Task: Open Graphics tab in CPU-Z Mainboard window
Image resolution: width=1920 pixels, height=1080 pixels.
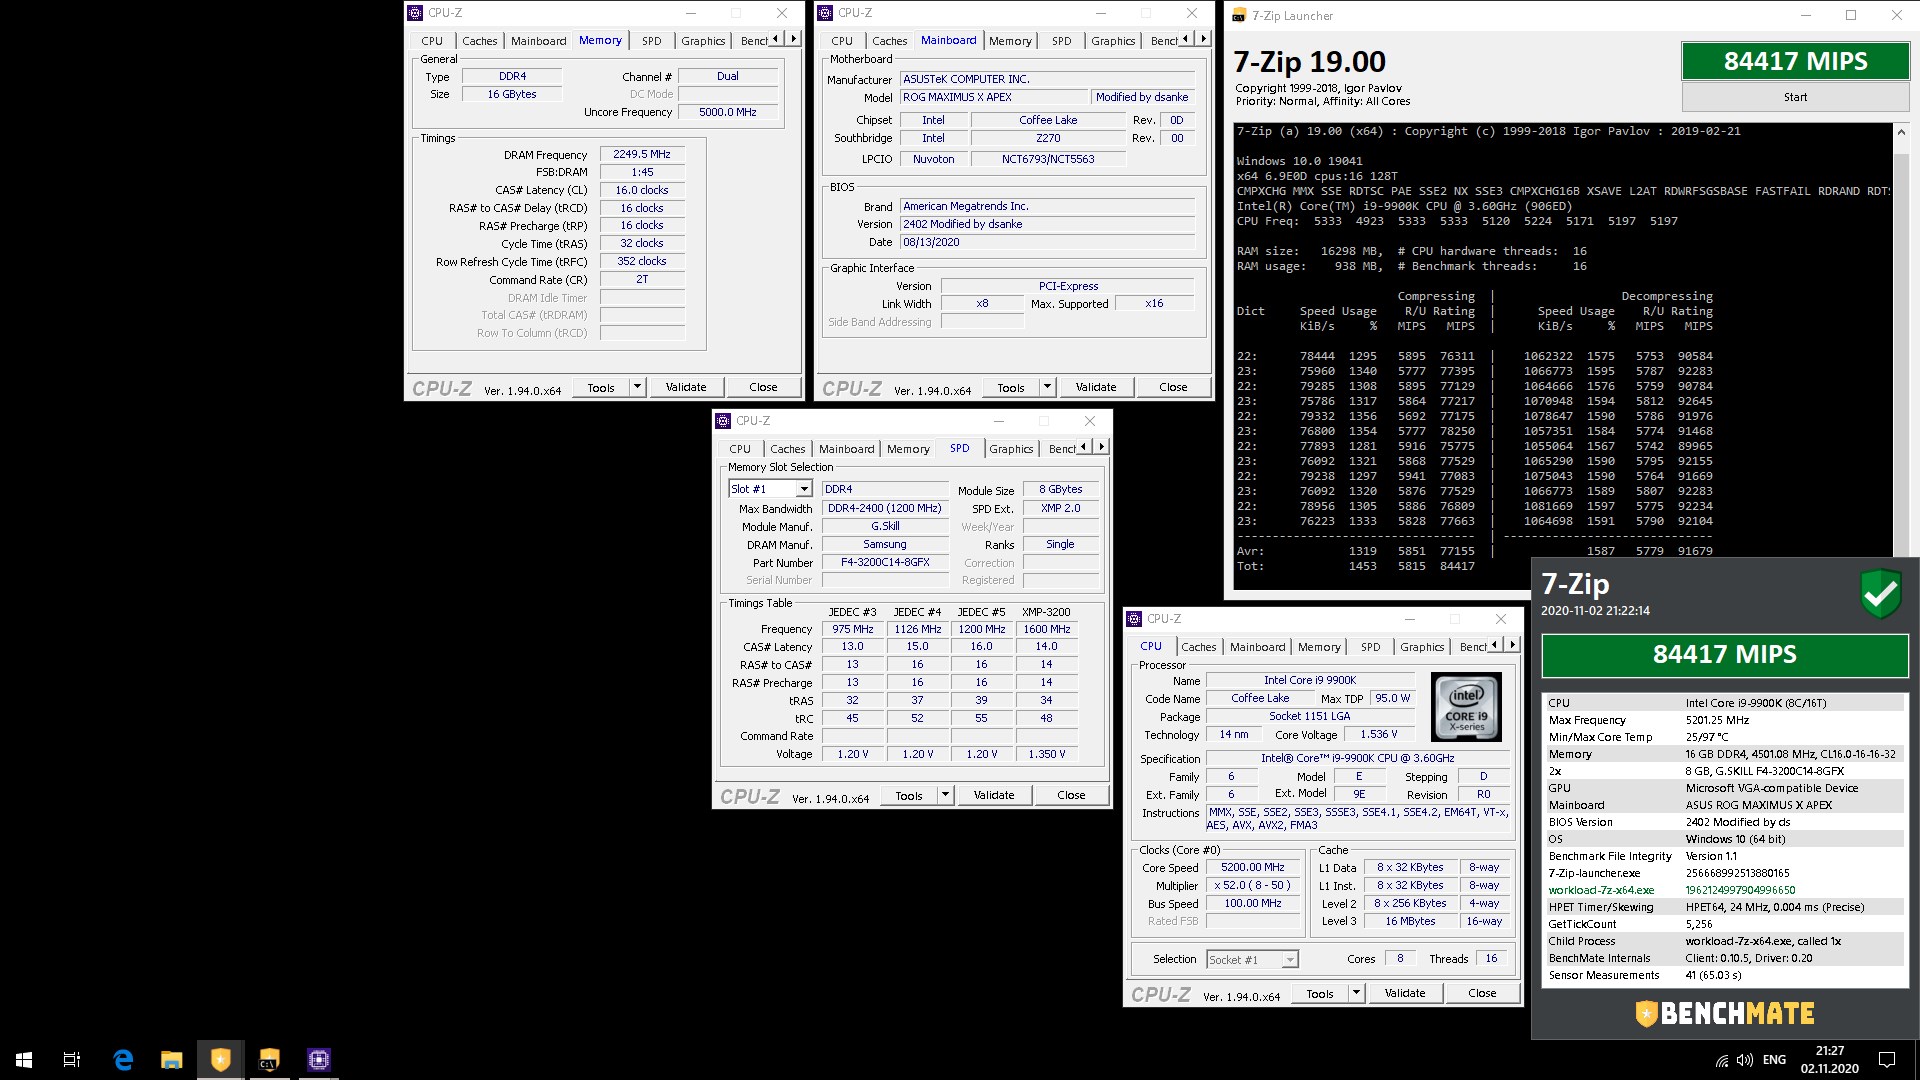Action: [x=1113, y=41]
